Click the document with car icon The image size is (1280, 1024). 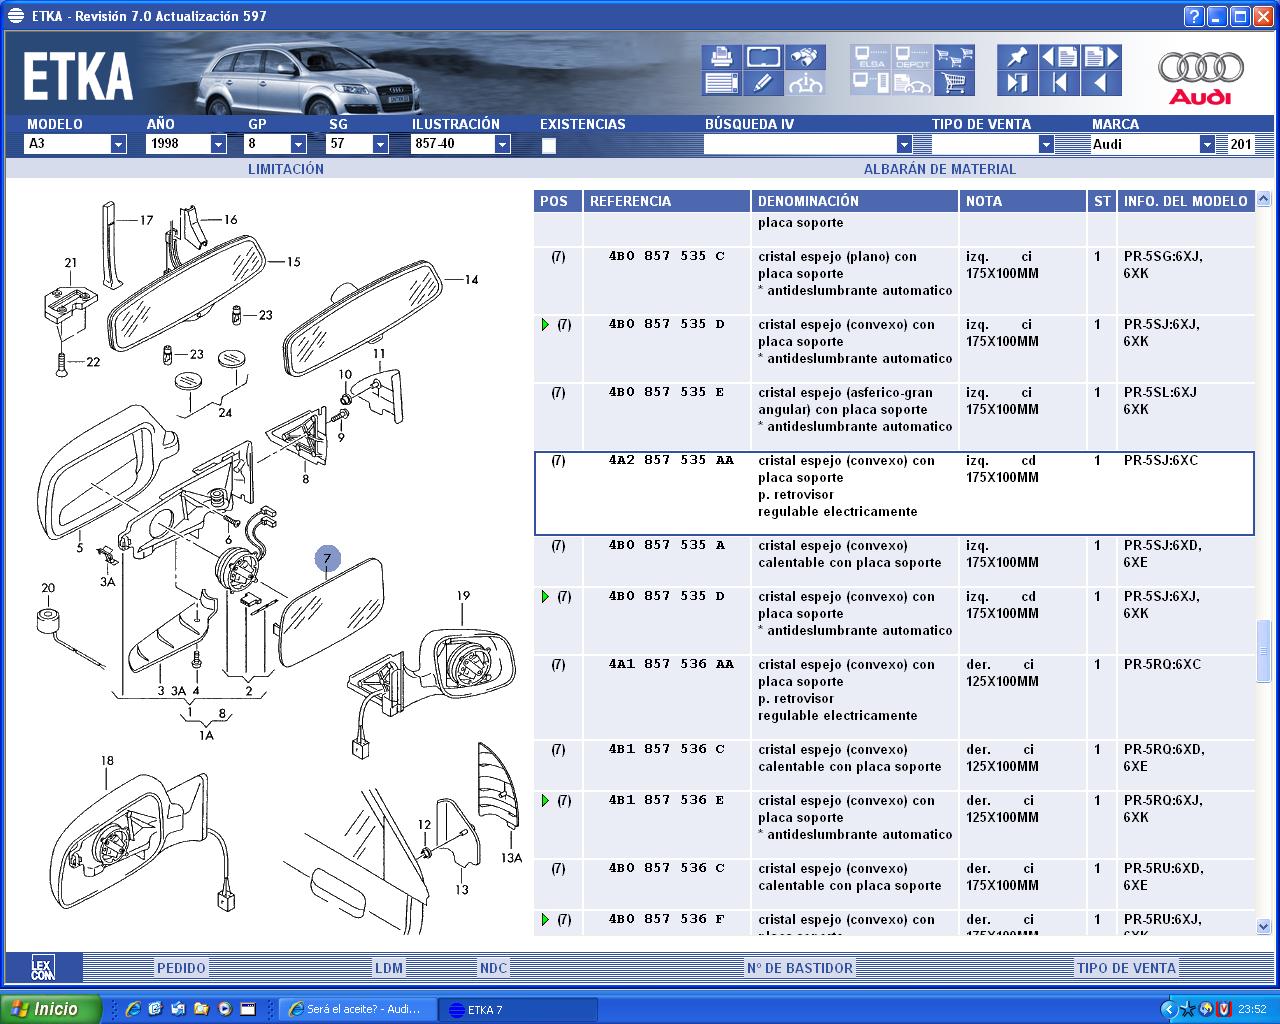coord(912,83)
